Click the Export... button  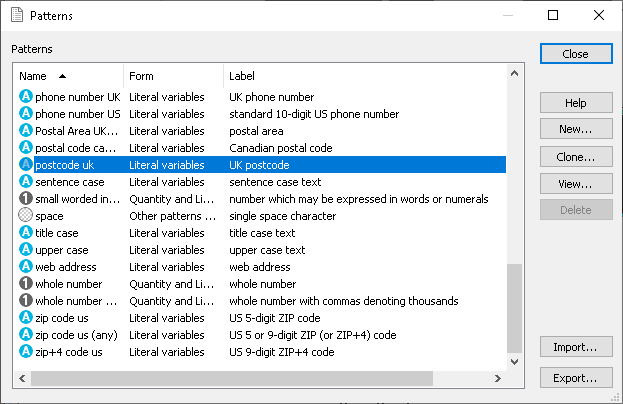[x=575, y=378]
